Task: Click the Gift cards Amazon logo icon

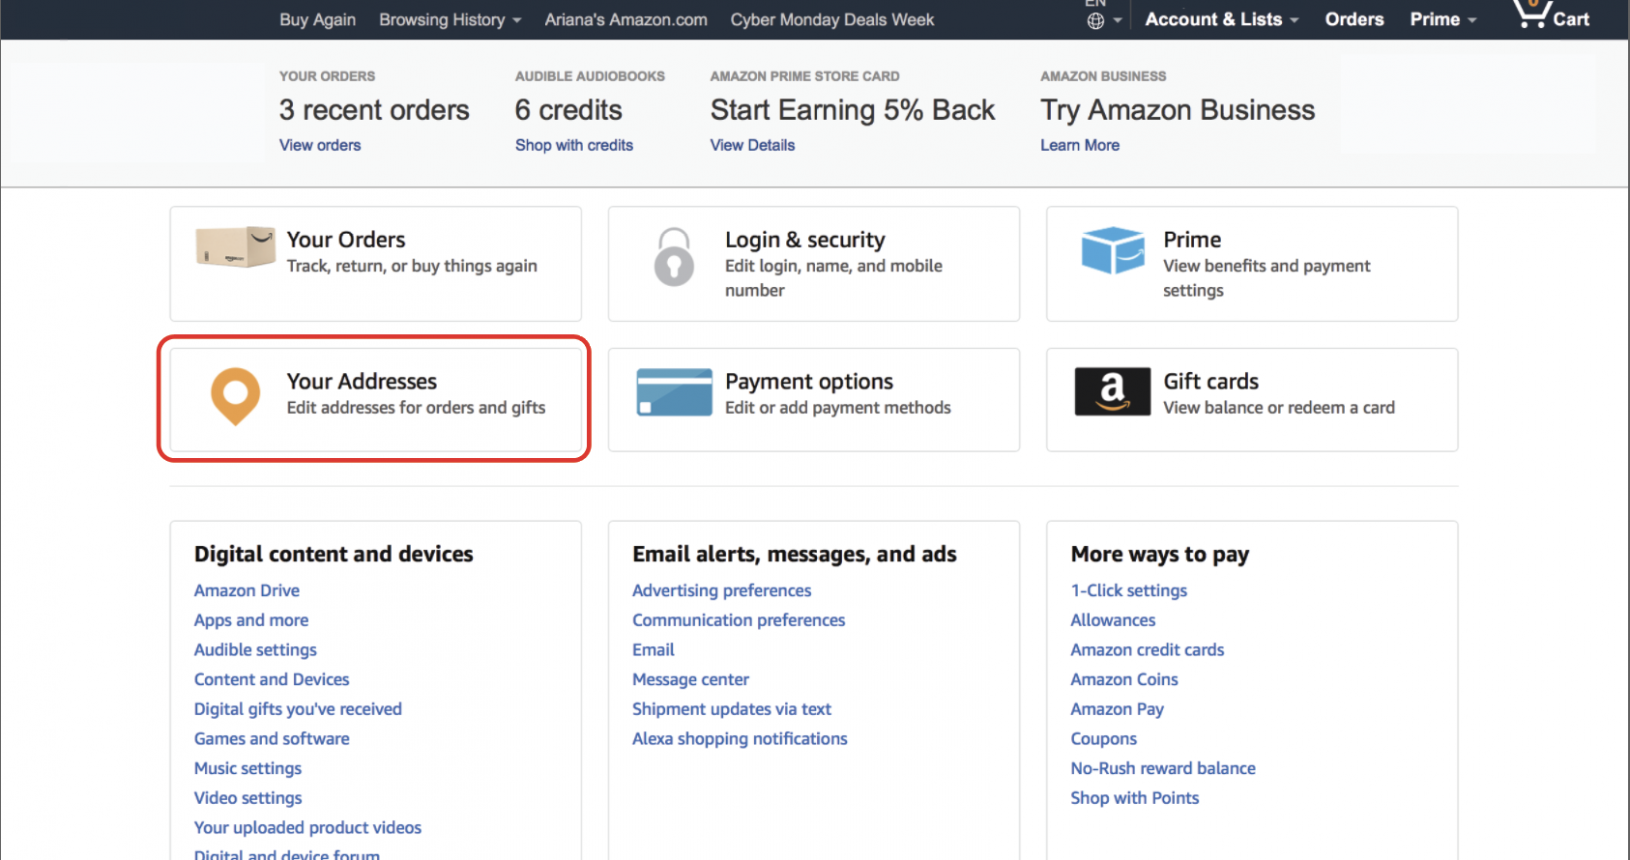Action: (x=1112, y=391)
